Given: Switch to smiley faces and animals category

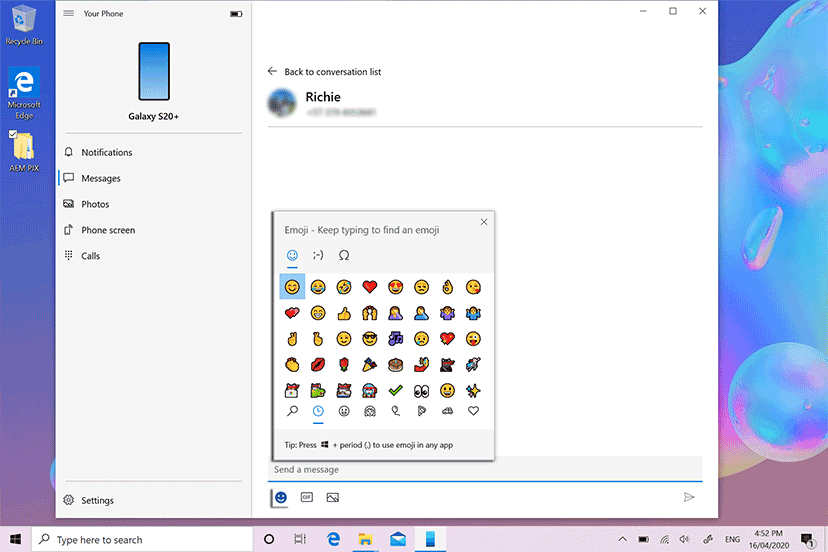Looking at the screenshot, I should click(344, 411).
